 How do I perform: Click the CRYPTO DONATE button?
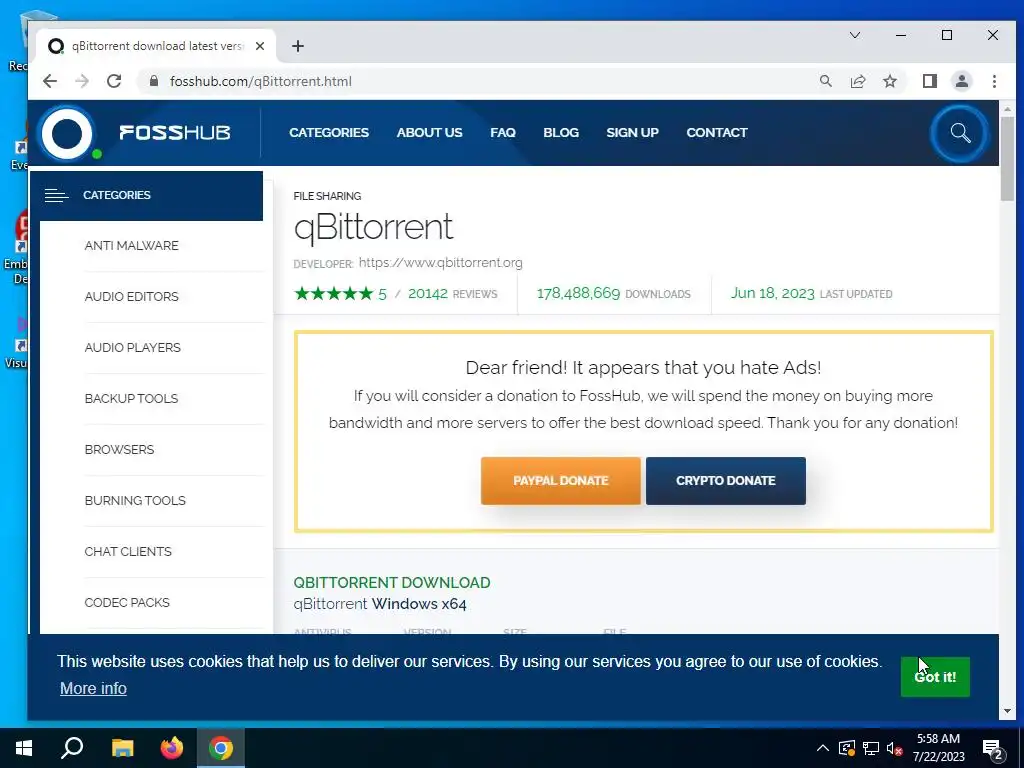pyautogui.click(x=726, y=481)
